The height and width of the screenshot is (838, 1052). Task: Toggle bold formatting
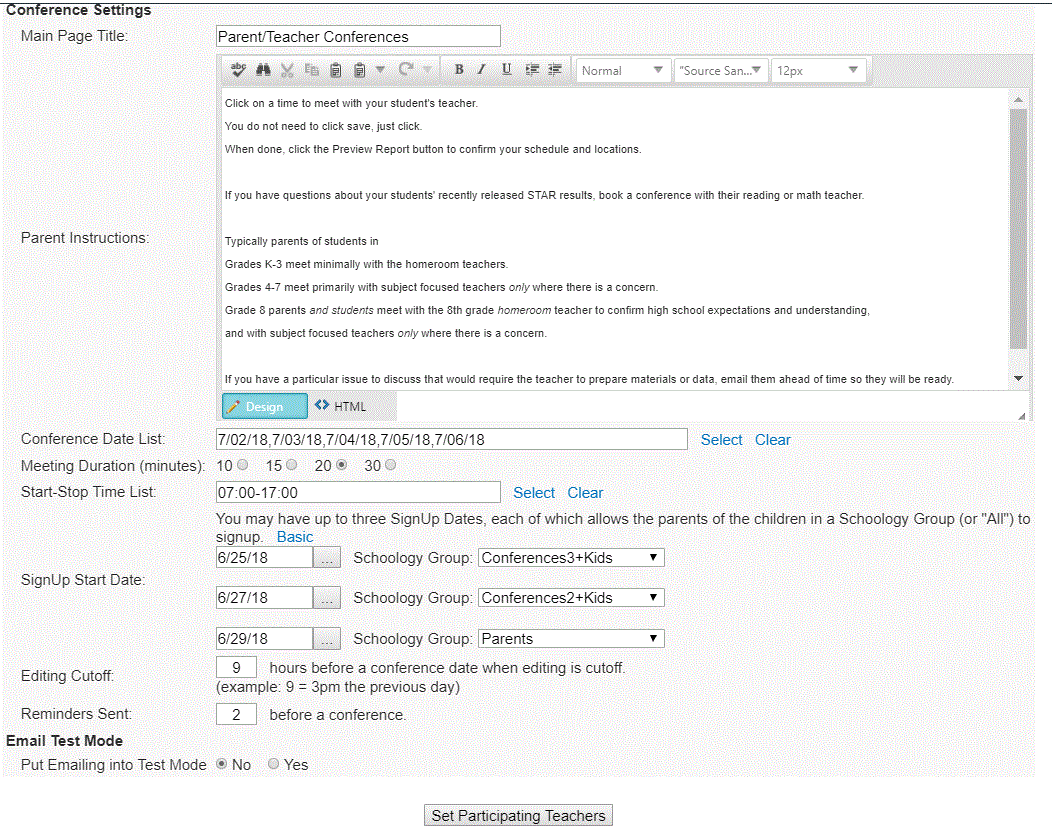[459, 70]
